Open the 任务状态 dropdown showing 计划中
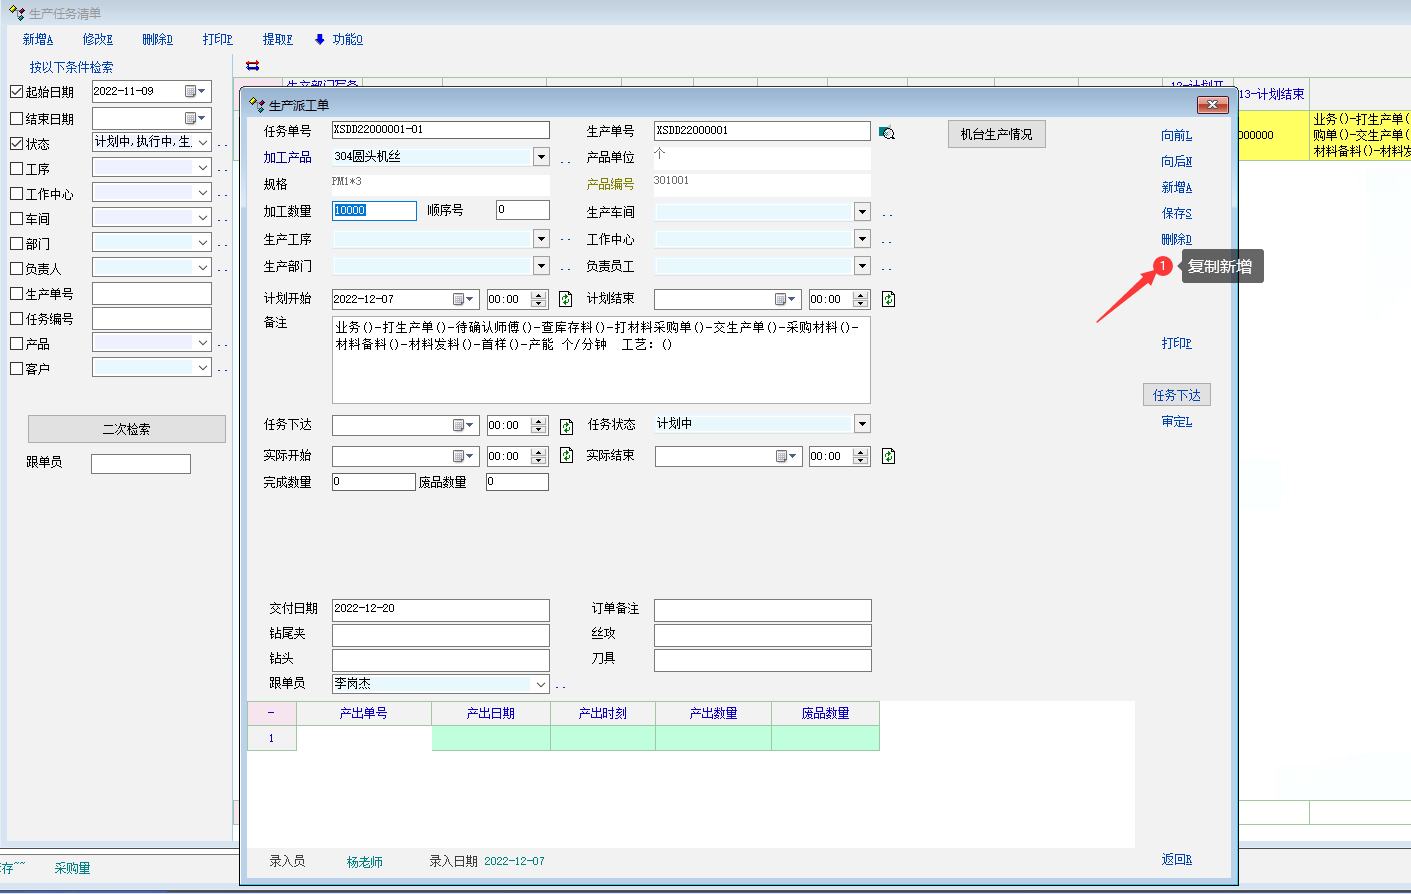The image size is (1411, 894). (862, 424)
